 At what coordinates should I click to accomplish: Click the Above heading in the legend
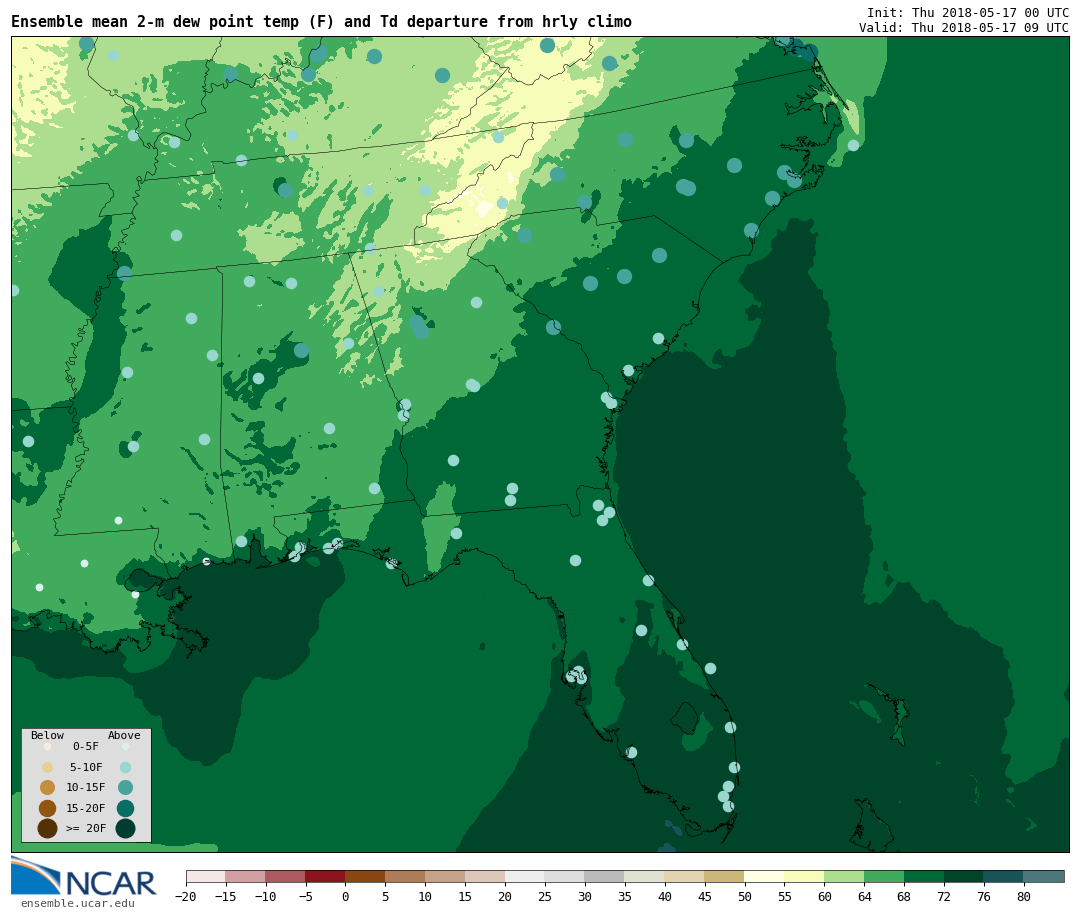(x=124, y=735)
